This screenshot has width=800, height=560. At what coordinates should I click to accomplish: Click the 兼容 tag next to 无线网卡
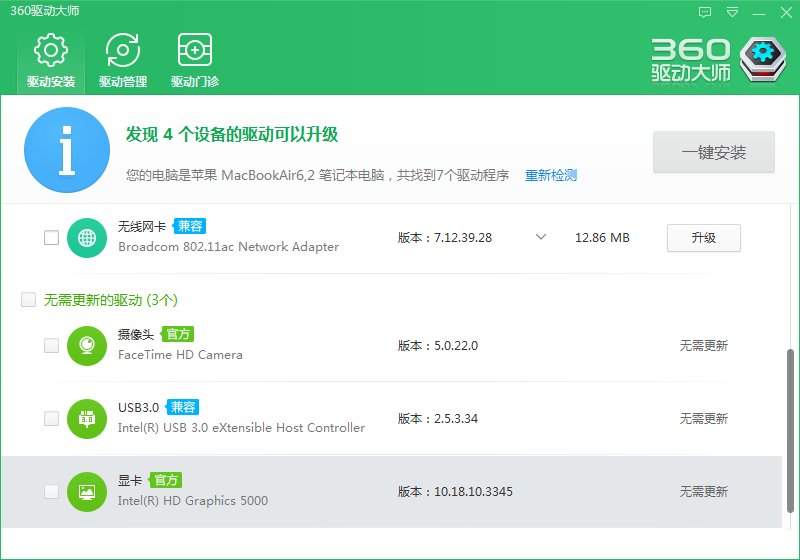pos(189,226)
